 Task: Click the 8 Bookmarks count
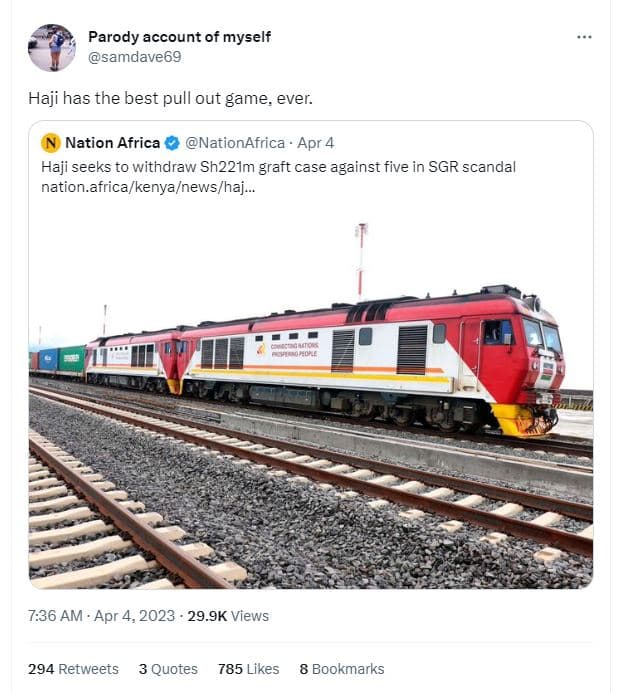coord(341,669)
